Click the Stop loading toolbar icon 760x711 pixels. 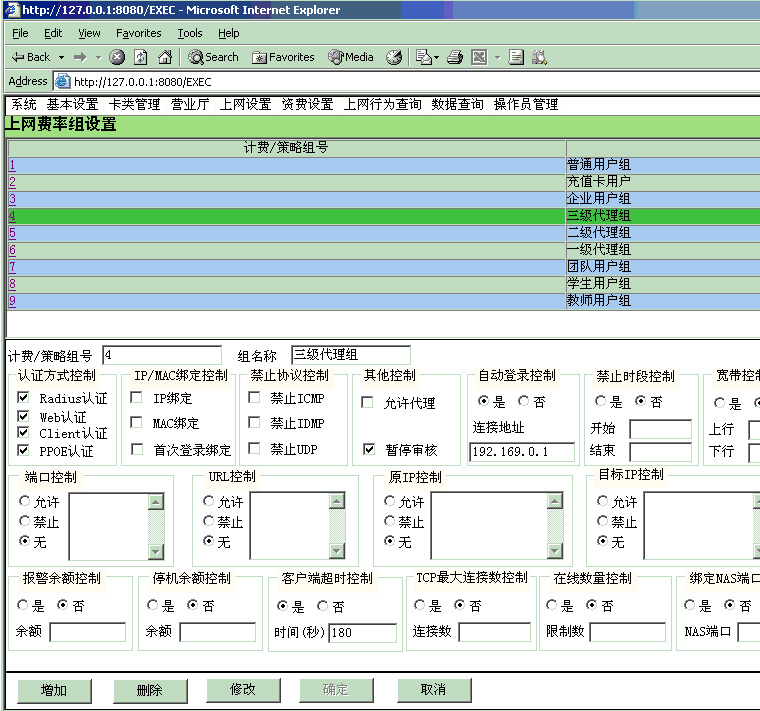click(x=117, y=57)
